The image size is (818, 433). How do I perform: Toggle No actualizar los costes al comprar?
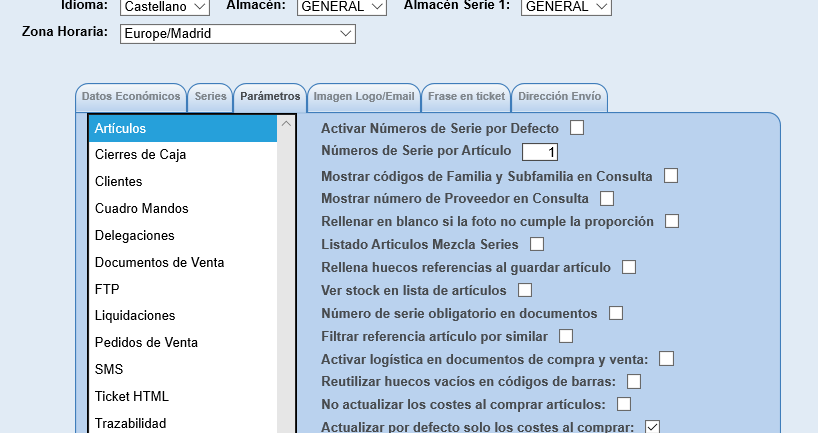point(624,404)
